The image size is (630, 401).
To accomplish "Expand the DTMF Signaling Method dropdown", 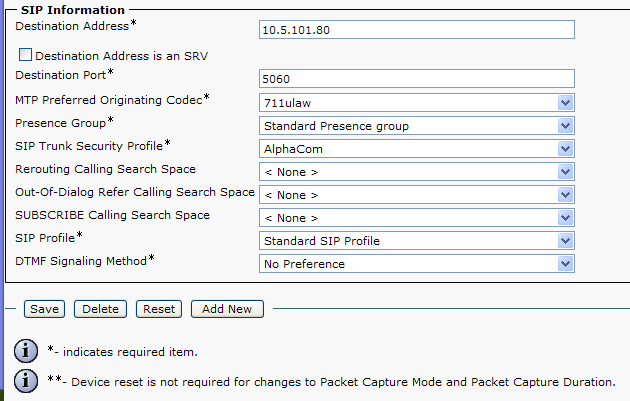I will point(415,263).
